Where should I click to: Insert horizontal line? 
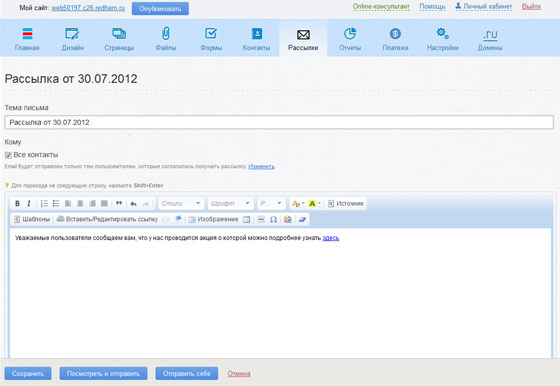pyautogui.click(x=261, y=219)
